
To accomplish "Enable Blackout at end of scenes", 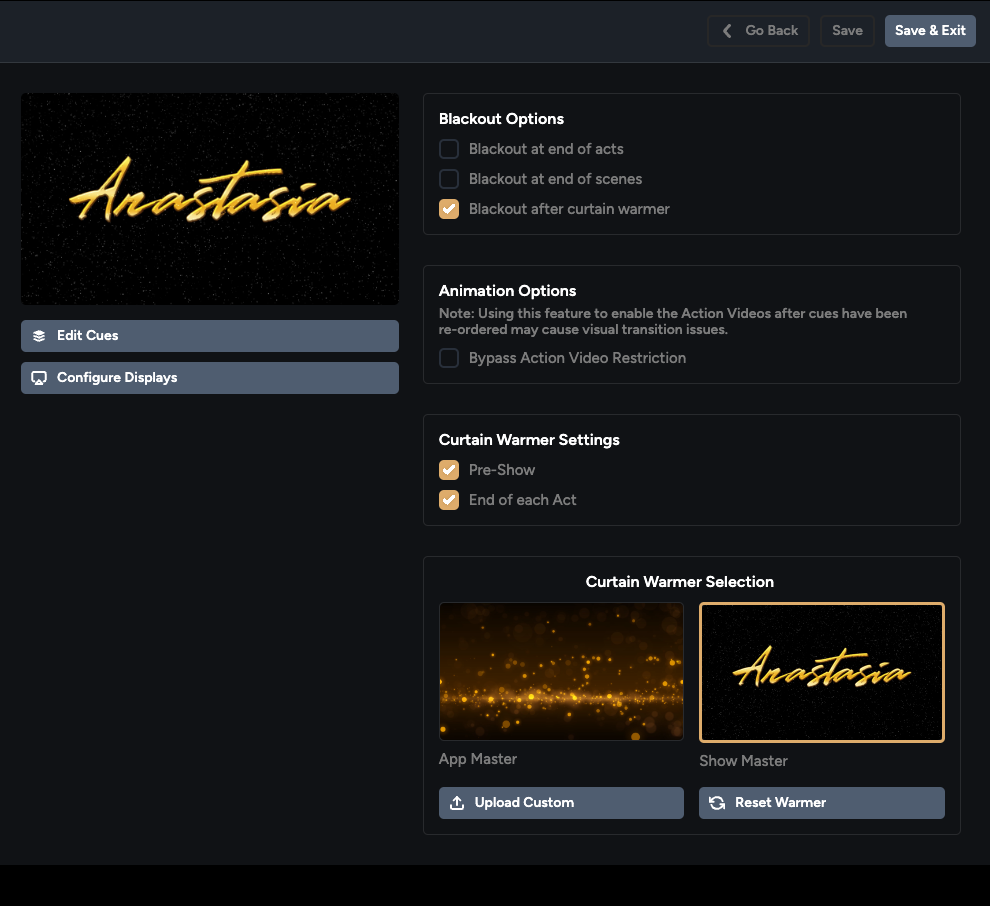I will 449,179.
